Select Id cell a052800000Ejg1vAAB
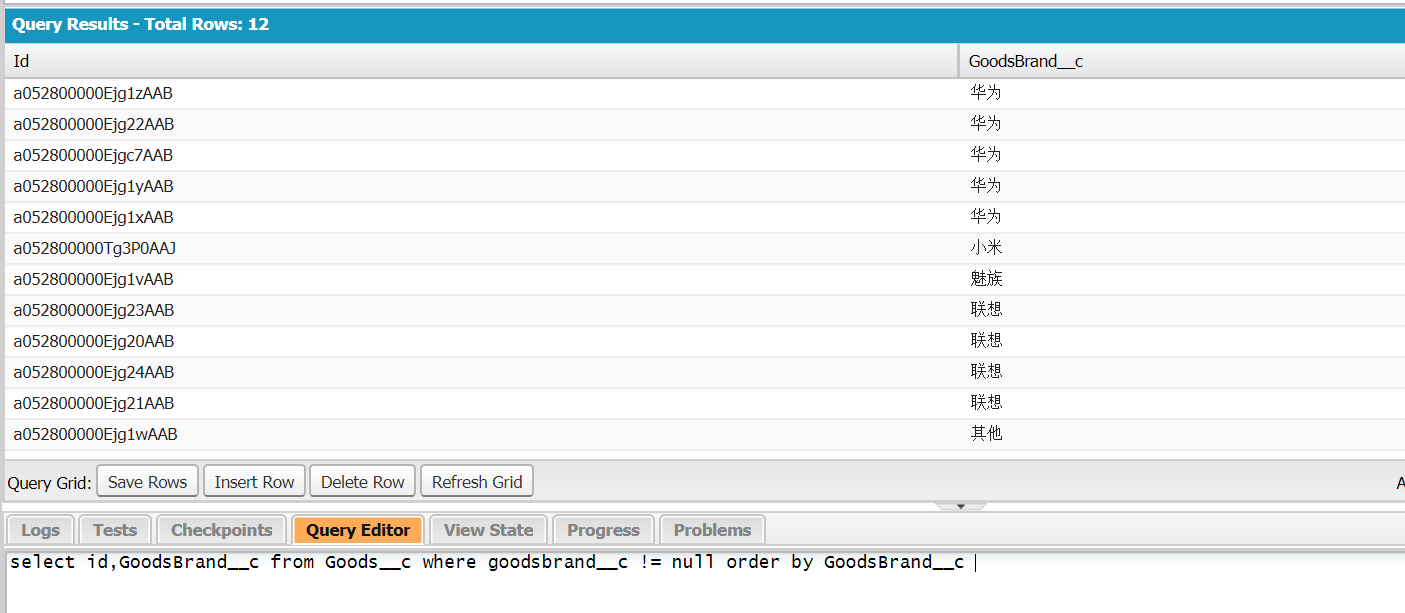This screenshot has height=613, width=1405. click(481, 279)
